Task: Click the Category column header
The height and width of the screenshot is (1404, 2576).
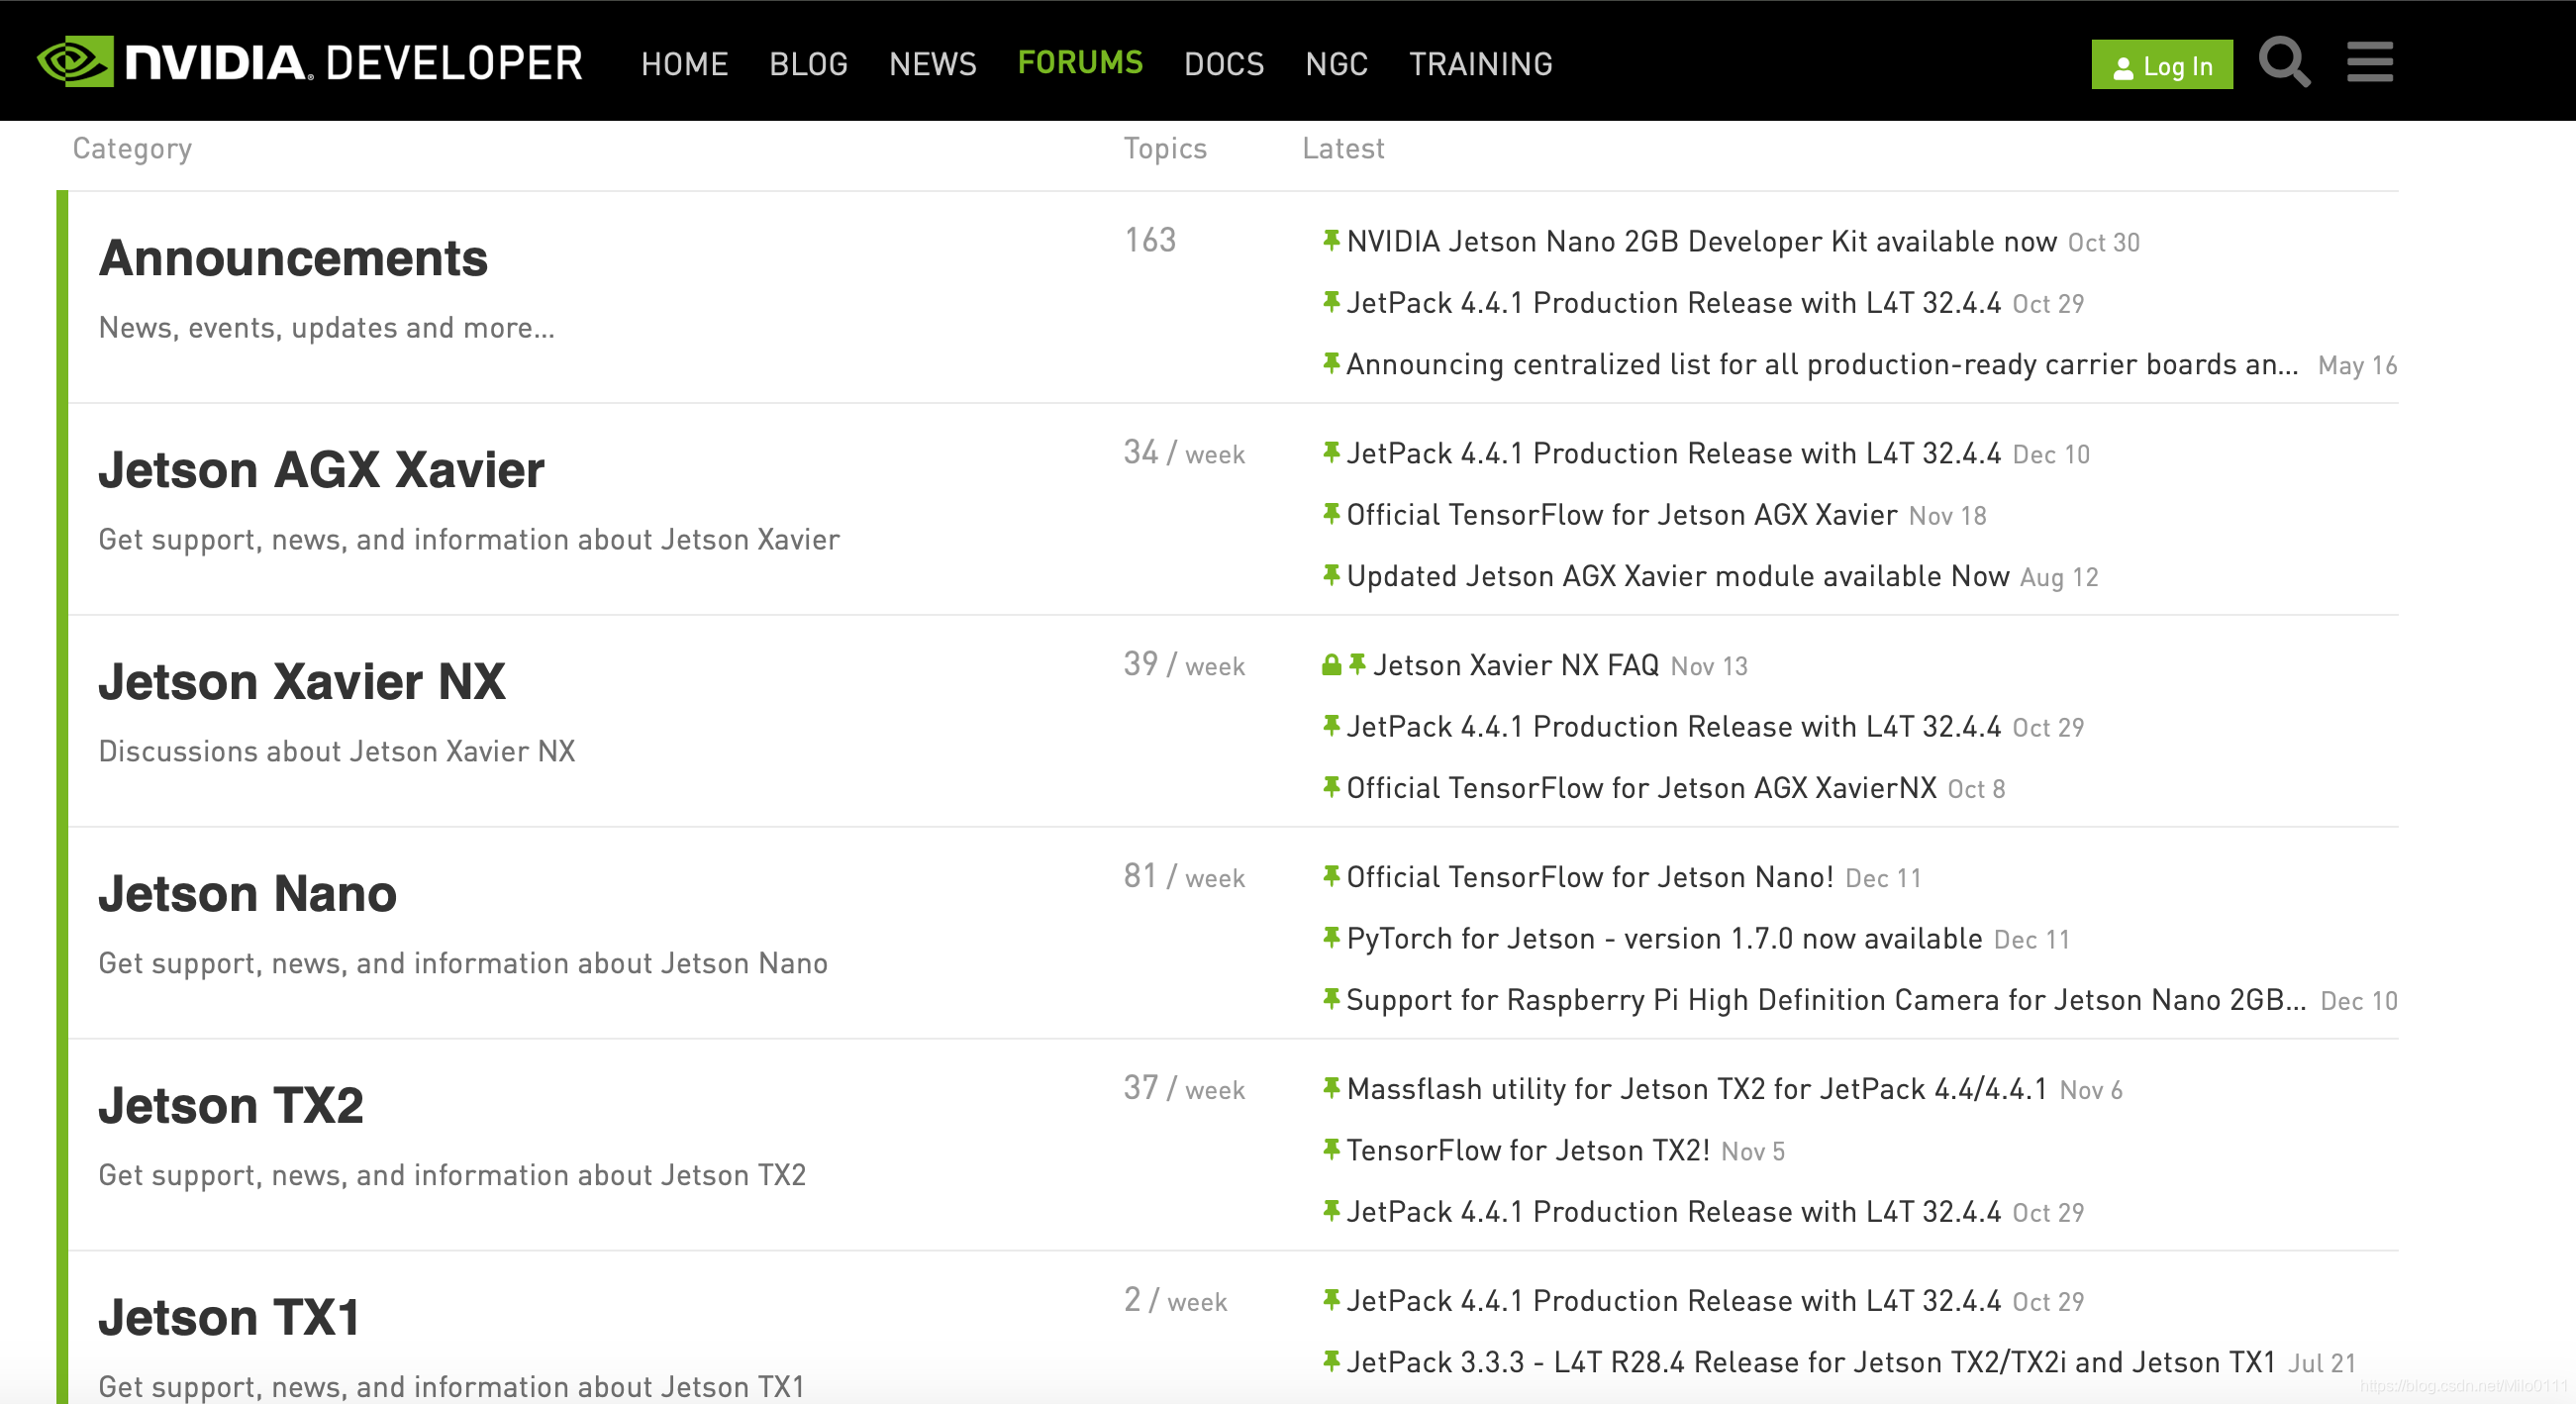Action: tap(132, 149)
